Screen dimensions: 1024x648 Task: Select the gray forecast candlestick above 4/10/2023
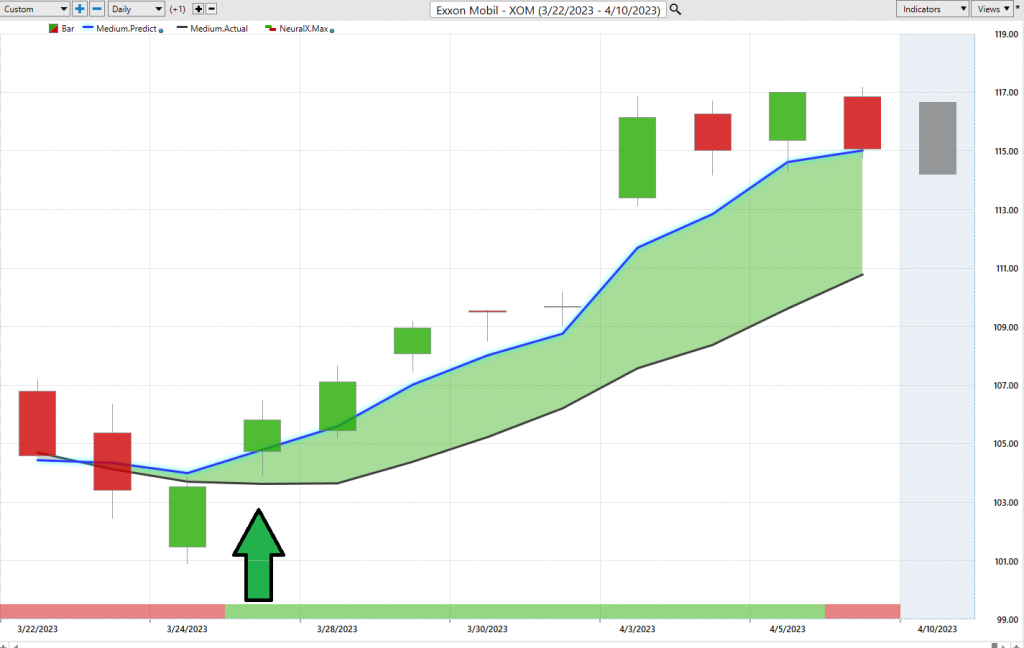click(x=938, y=138)
